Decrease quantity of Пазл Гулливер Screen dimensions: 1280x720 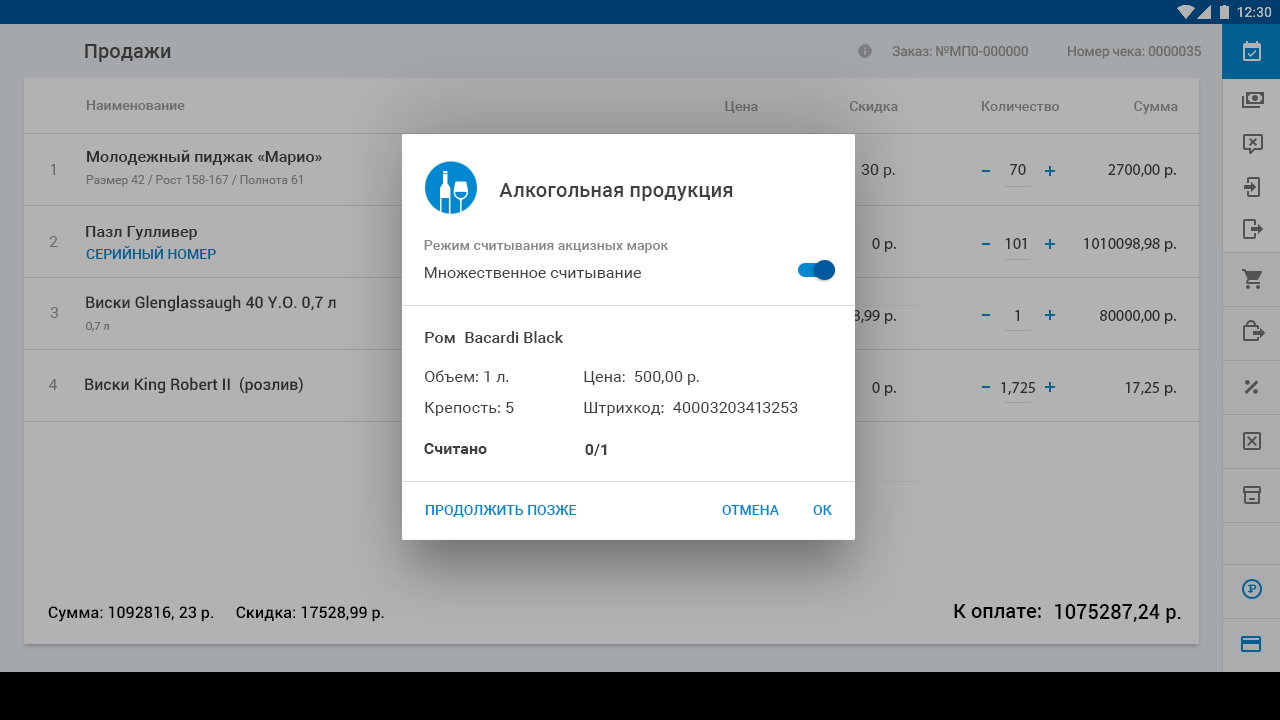click(986, 244)
